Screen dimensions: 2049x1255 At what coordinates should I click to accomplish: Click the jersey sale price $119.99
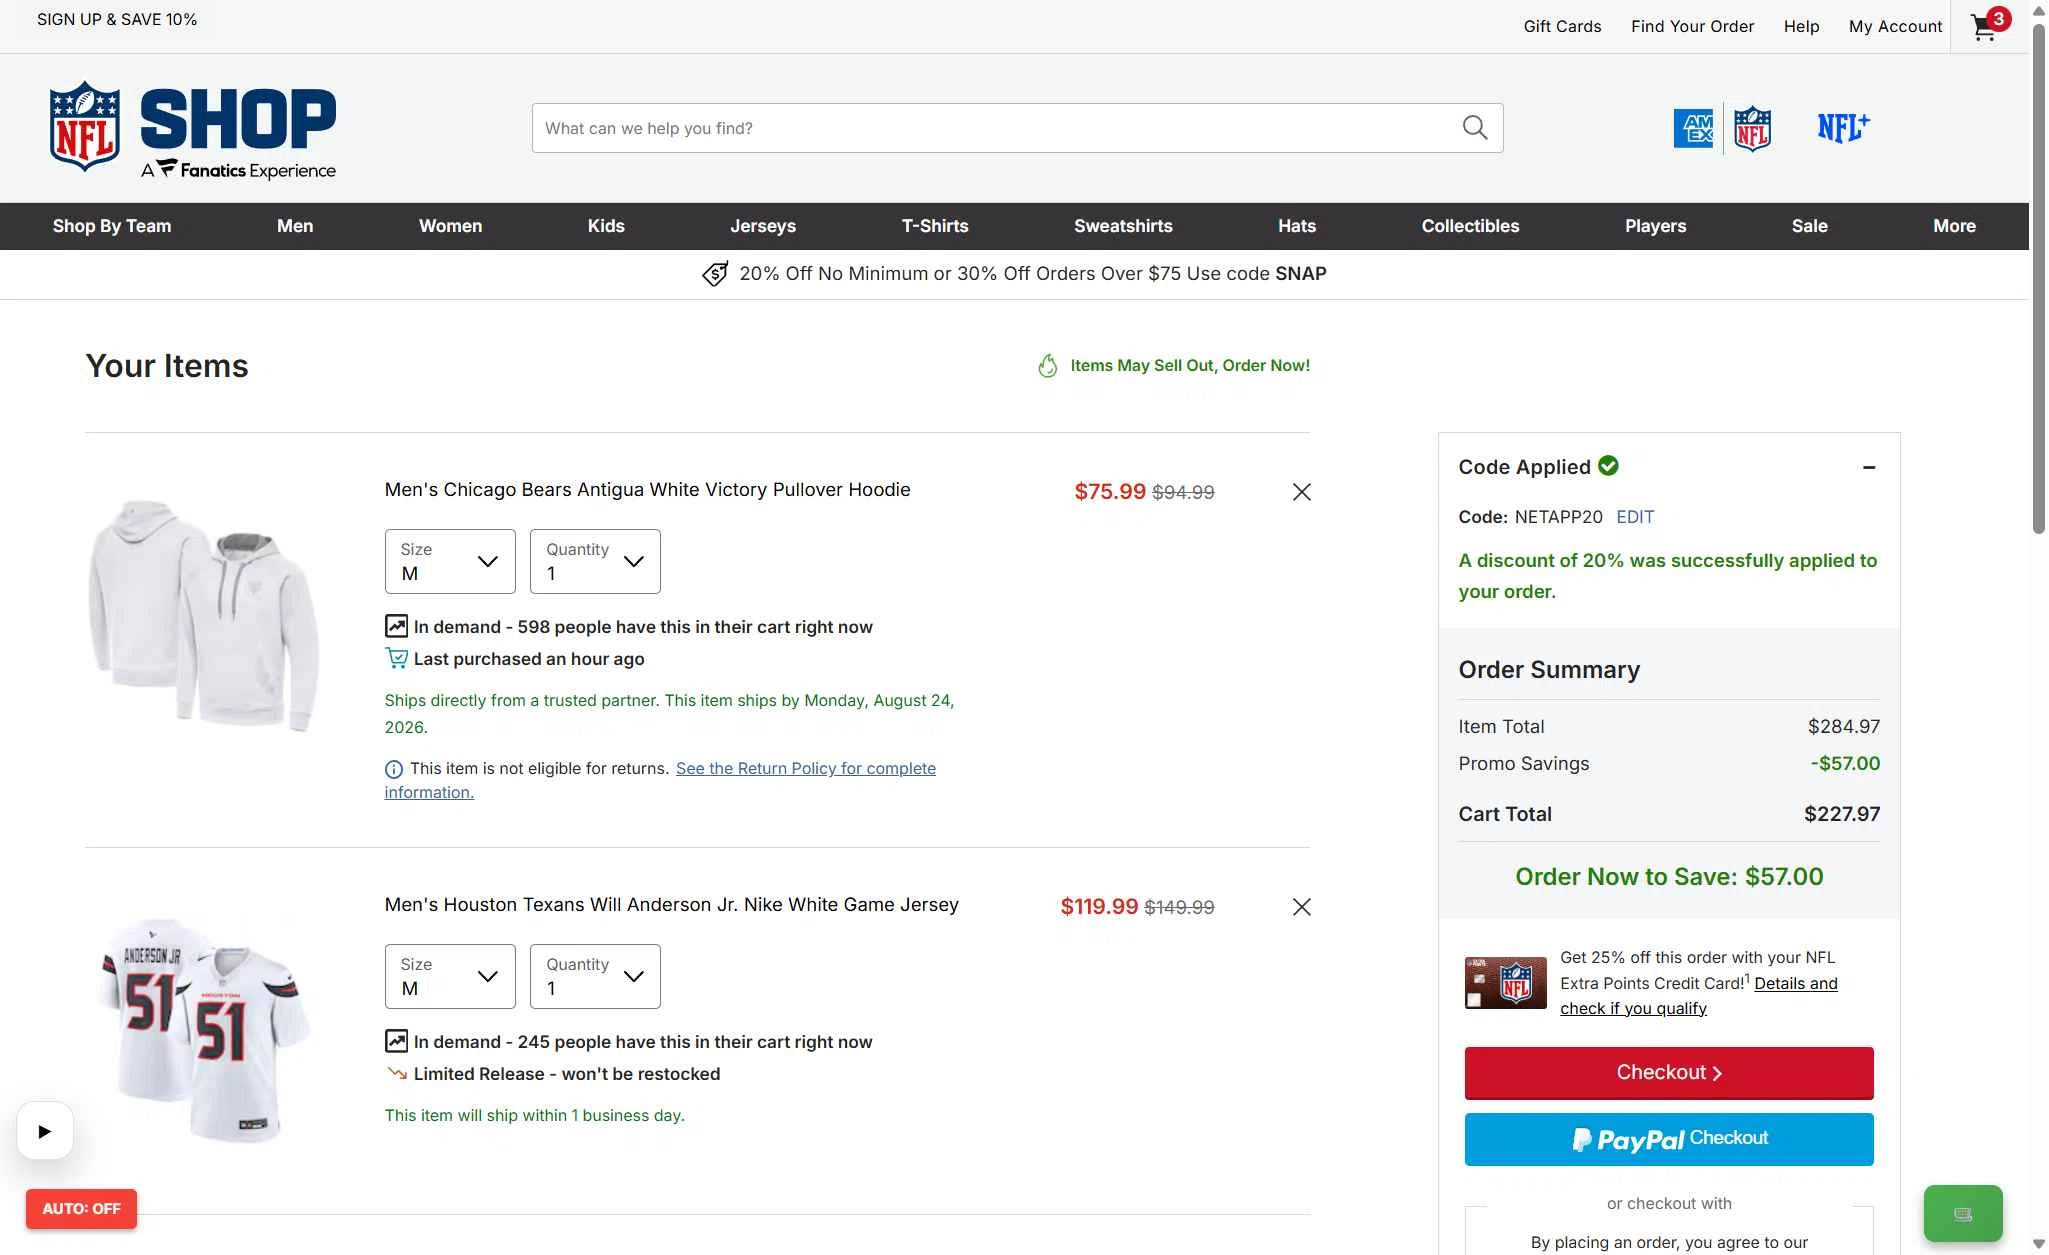click(x=1099, y=907)
